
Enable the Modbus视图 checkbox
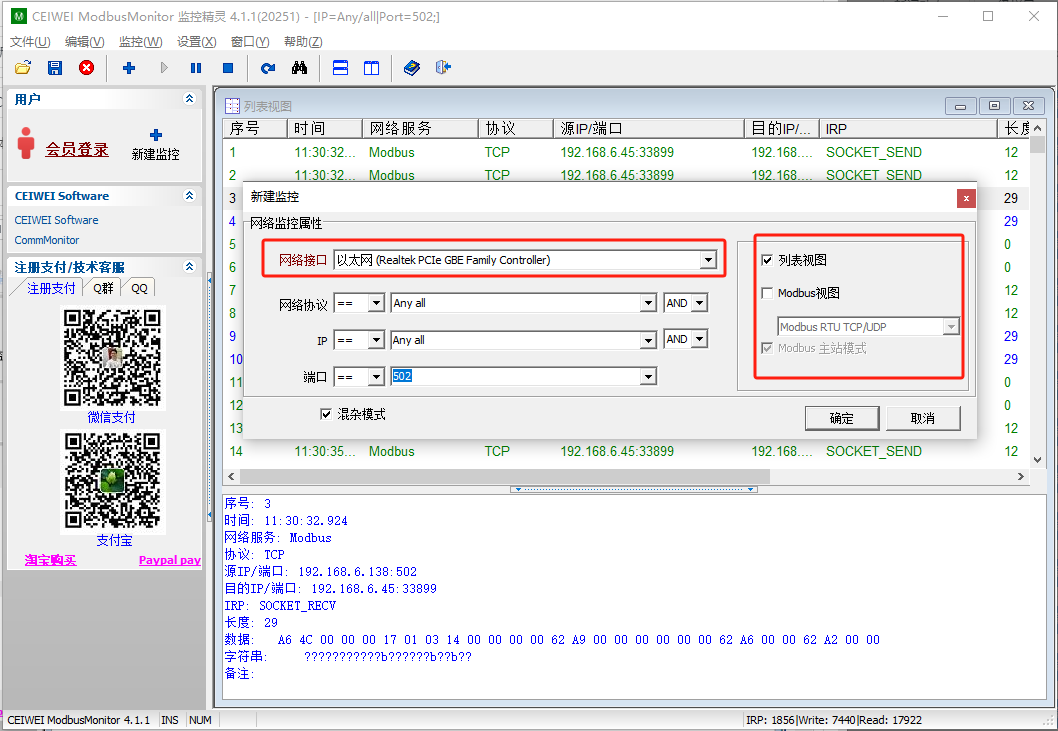click(767, 293)
